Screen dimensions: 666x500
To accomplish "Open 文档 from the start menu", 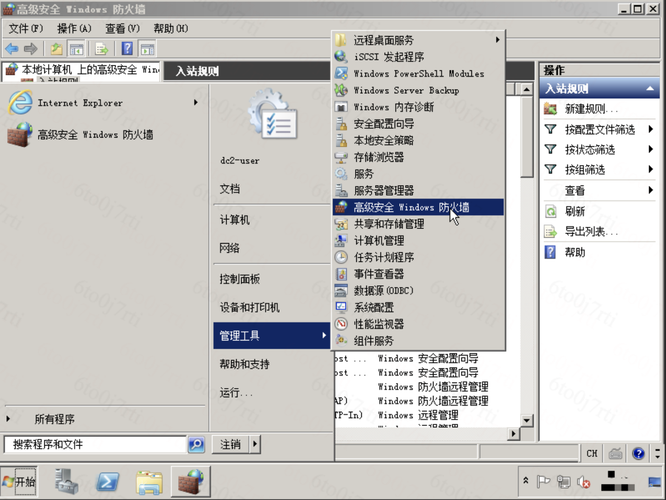I will [271, 189].
